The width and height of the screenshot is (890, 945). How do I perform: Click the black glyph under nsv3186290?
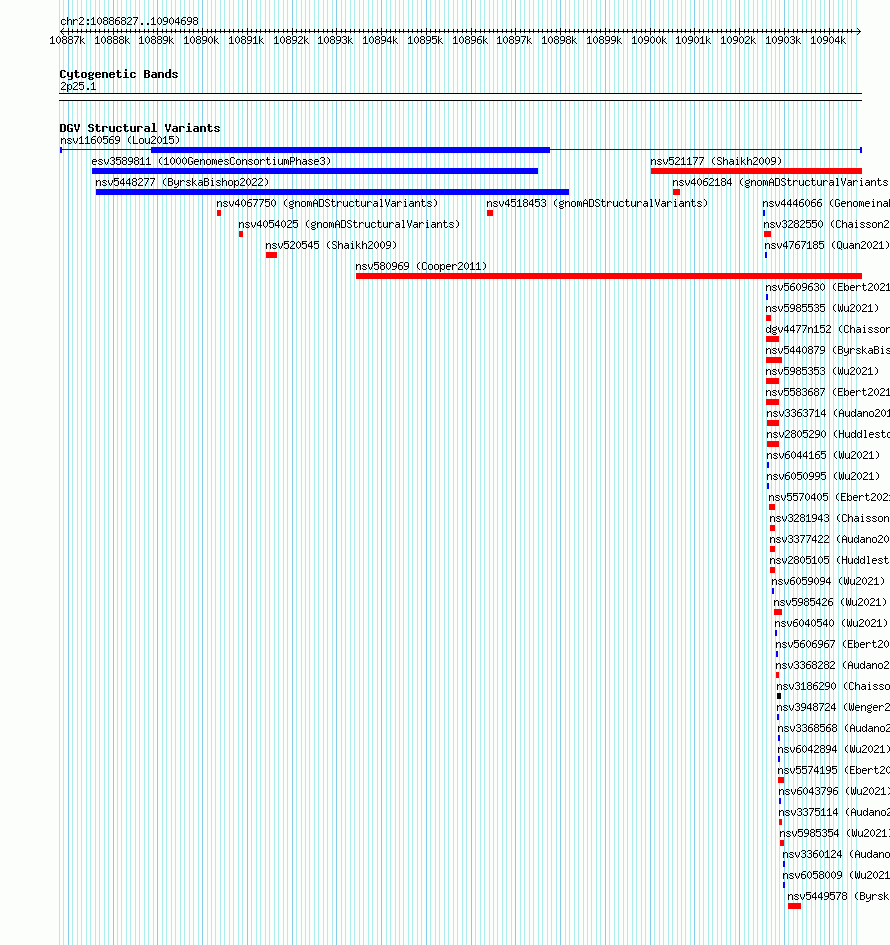pyautogui.click(x=779, y=696)
